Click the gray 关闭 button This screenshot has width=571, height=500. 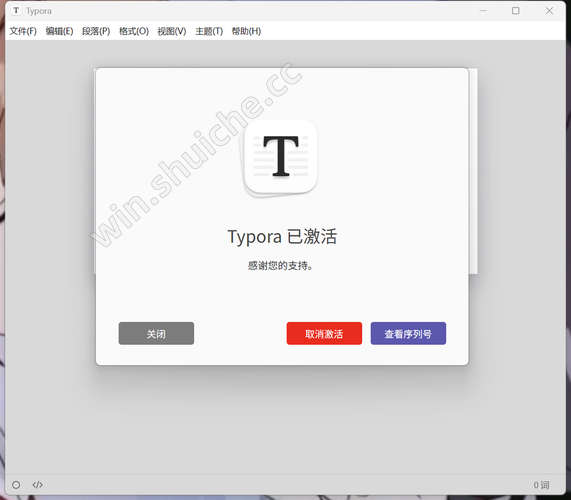[x=156, y=333]
